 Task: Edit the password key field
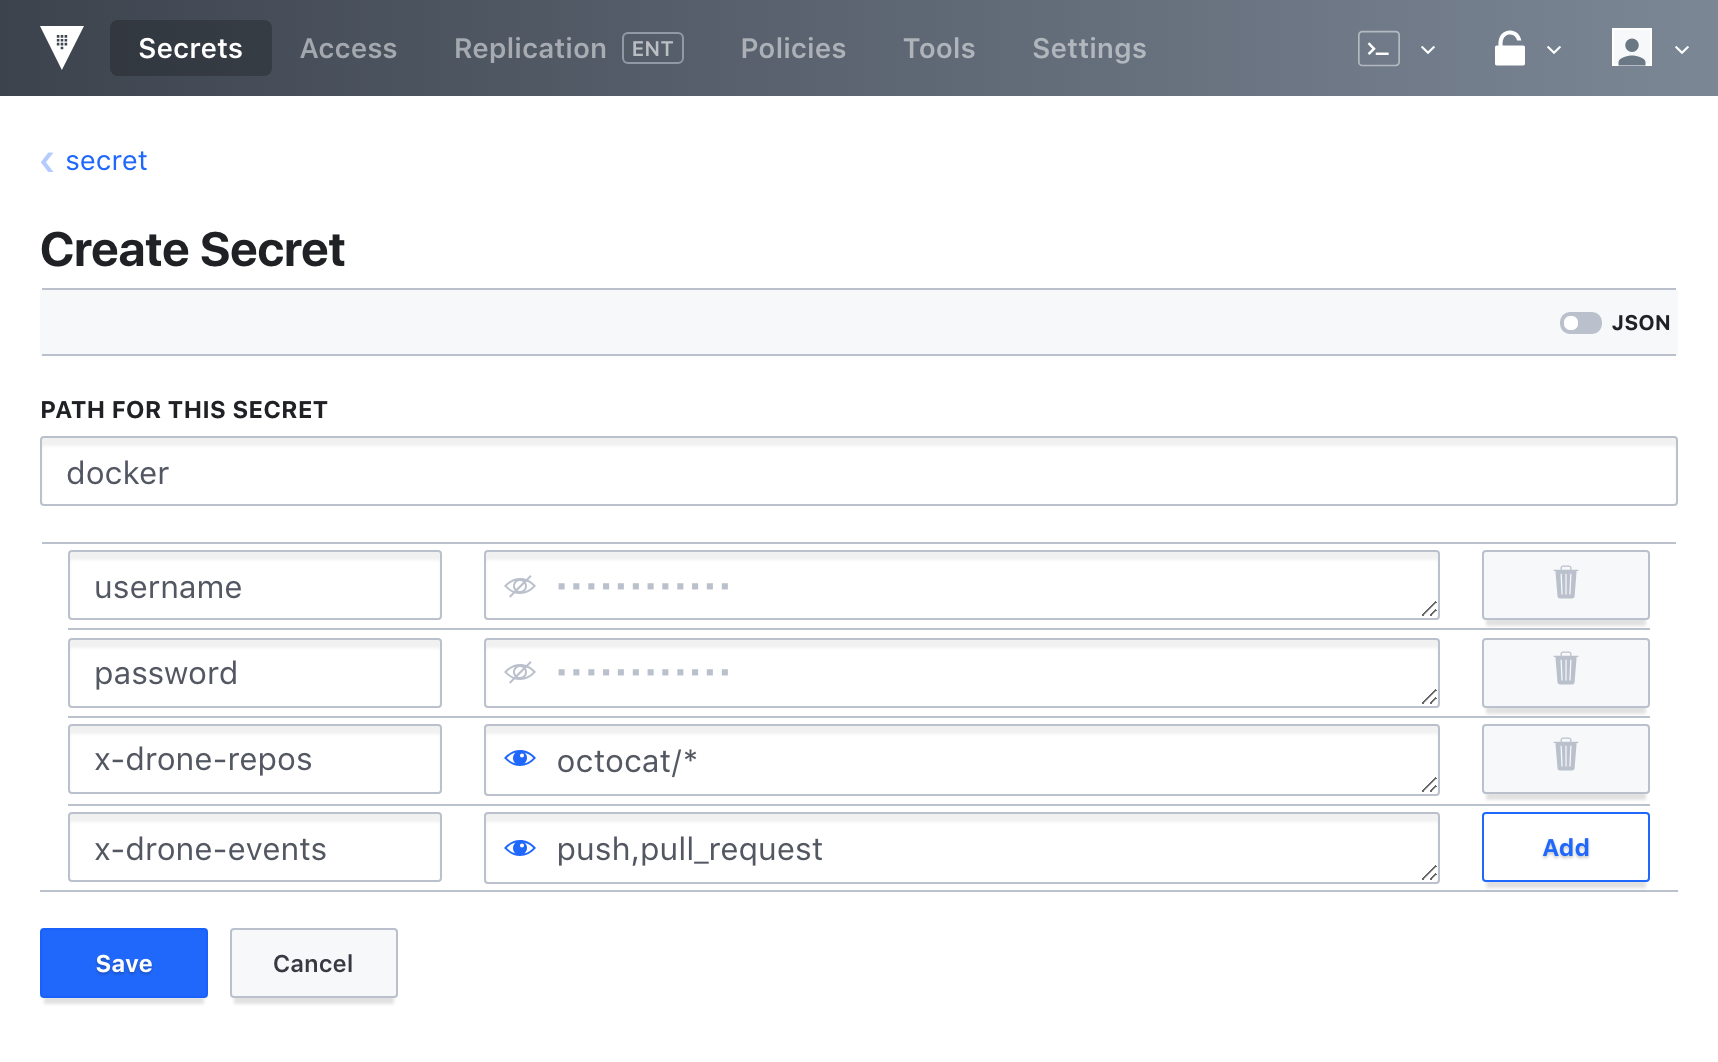tap(255, 673)
